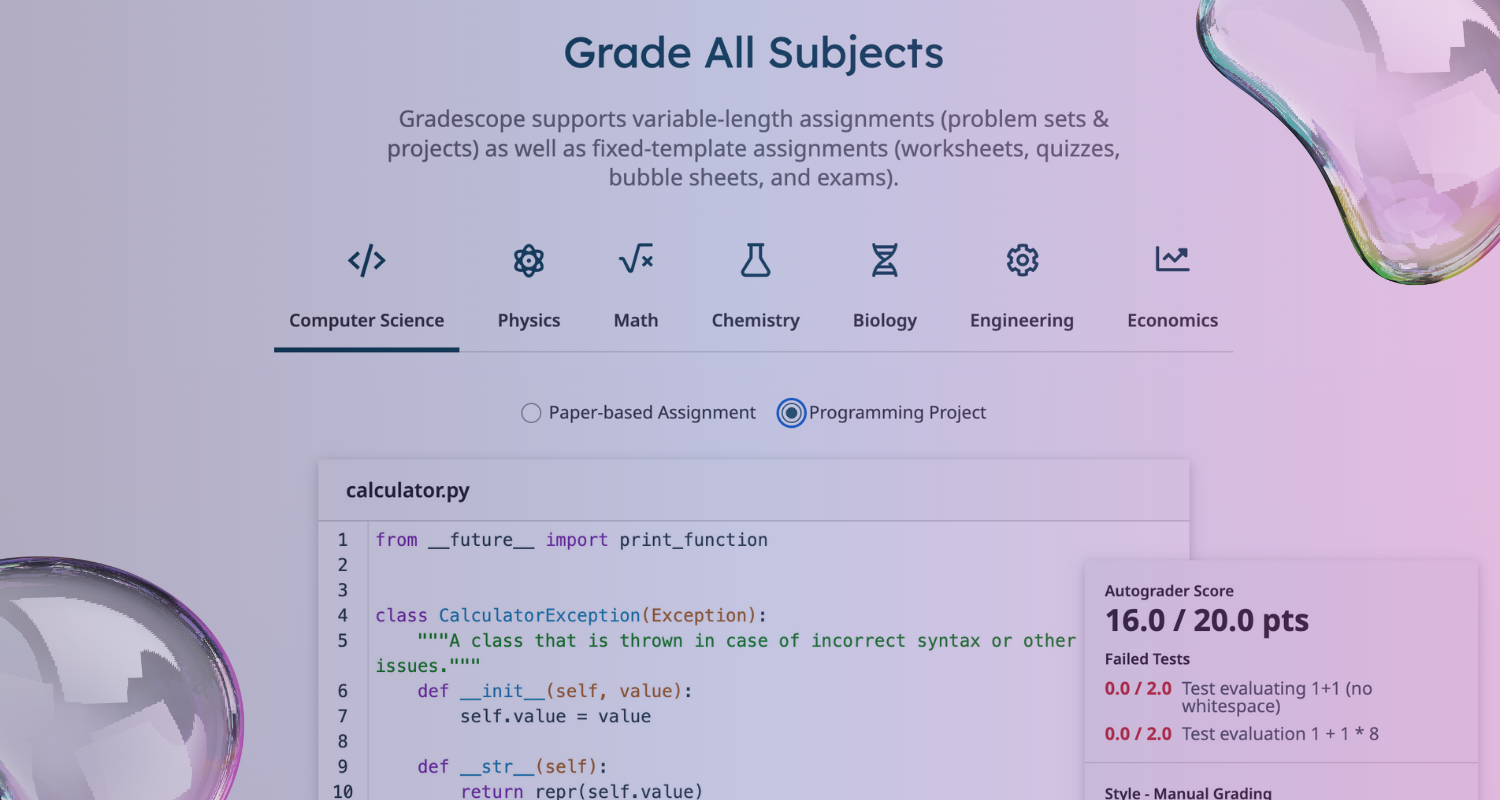The image size is (1500, 800).
Task: Click 'return repr(self.value)' code line
Action: click(x=582, y=792)
